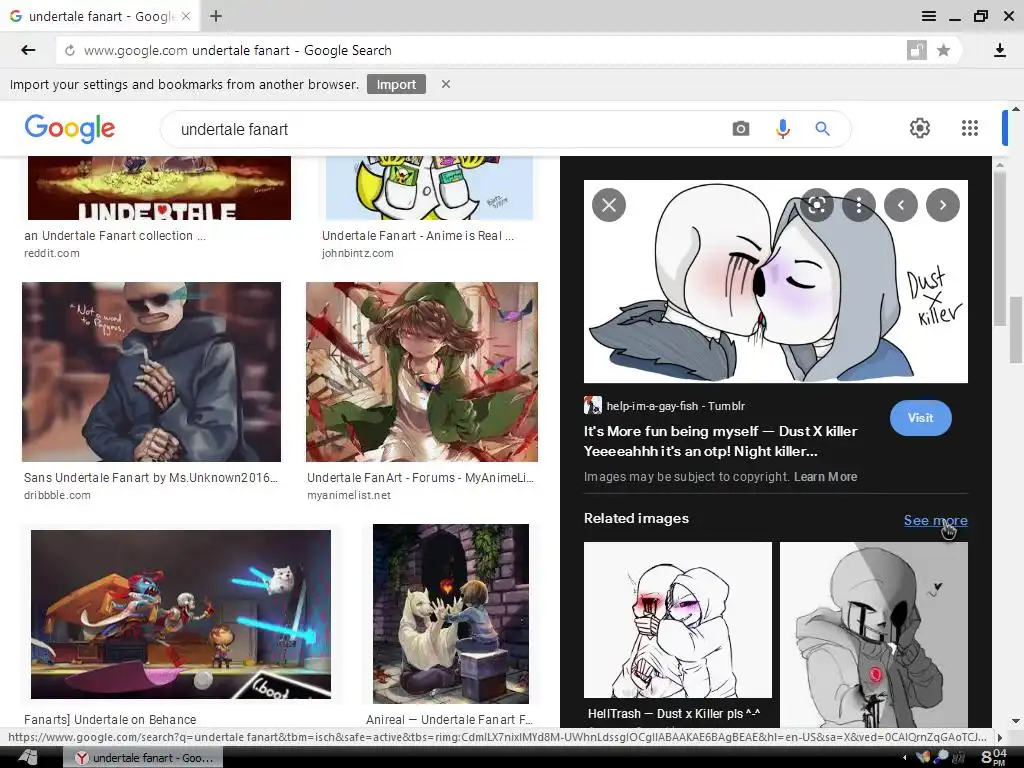This screenshot has width=1024, height=768.
Task: Select the undertale fanart taskbar item
Action: pos(143,758)
